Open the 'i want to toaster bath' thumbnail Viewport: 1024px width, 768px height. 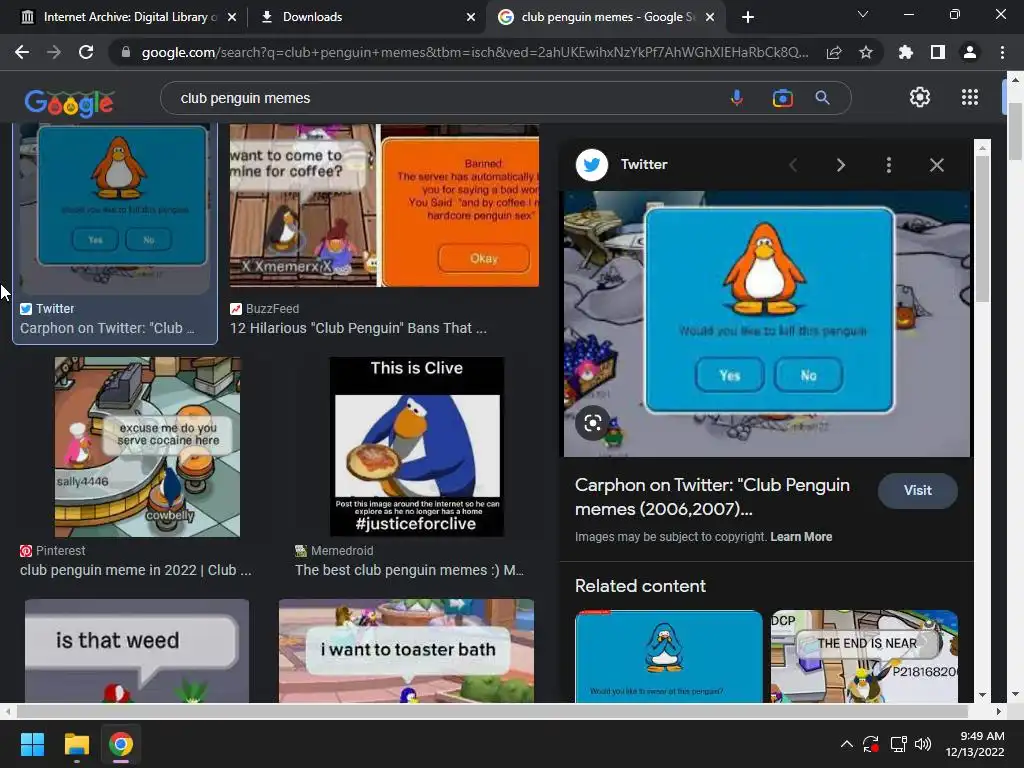click(406, 650)
